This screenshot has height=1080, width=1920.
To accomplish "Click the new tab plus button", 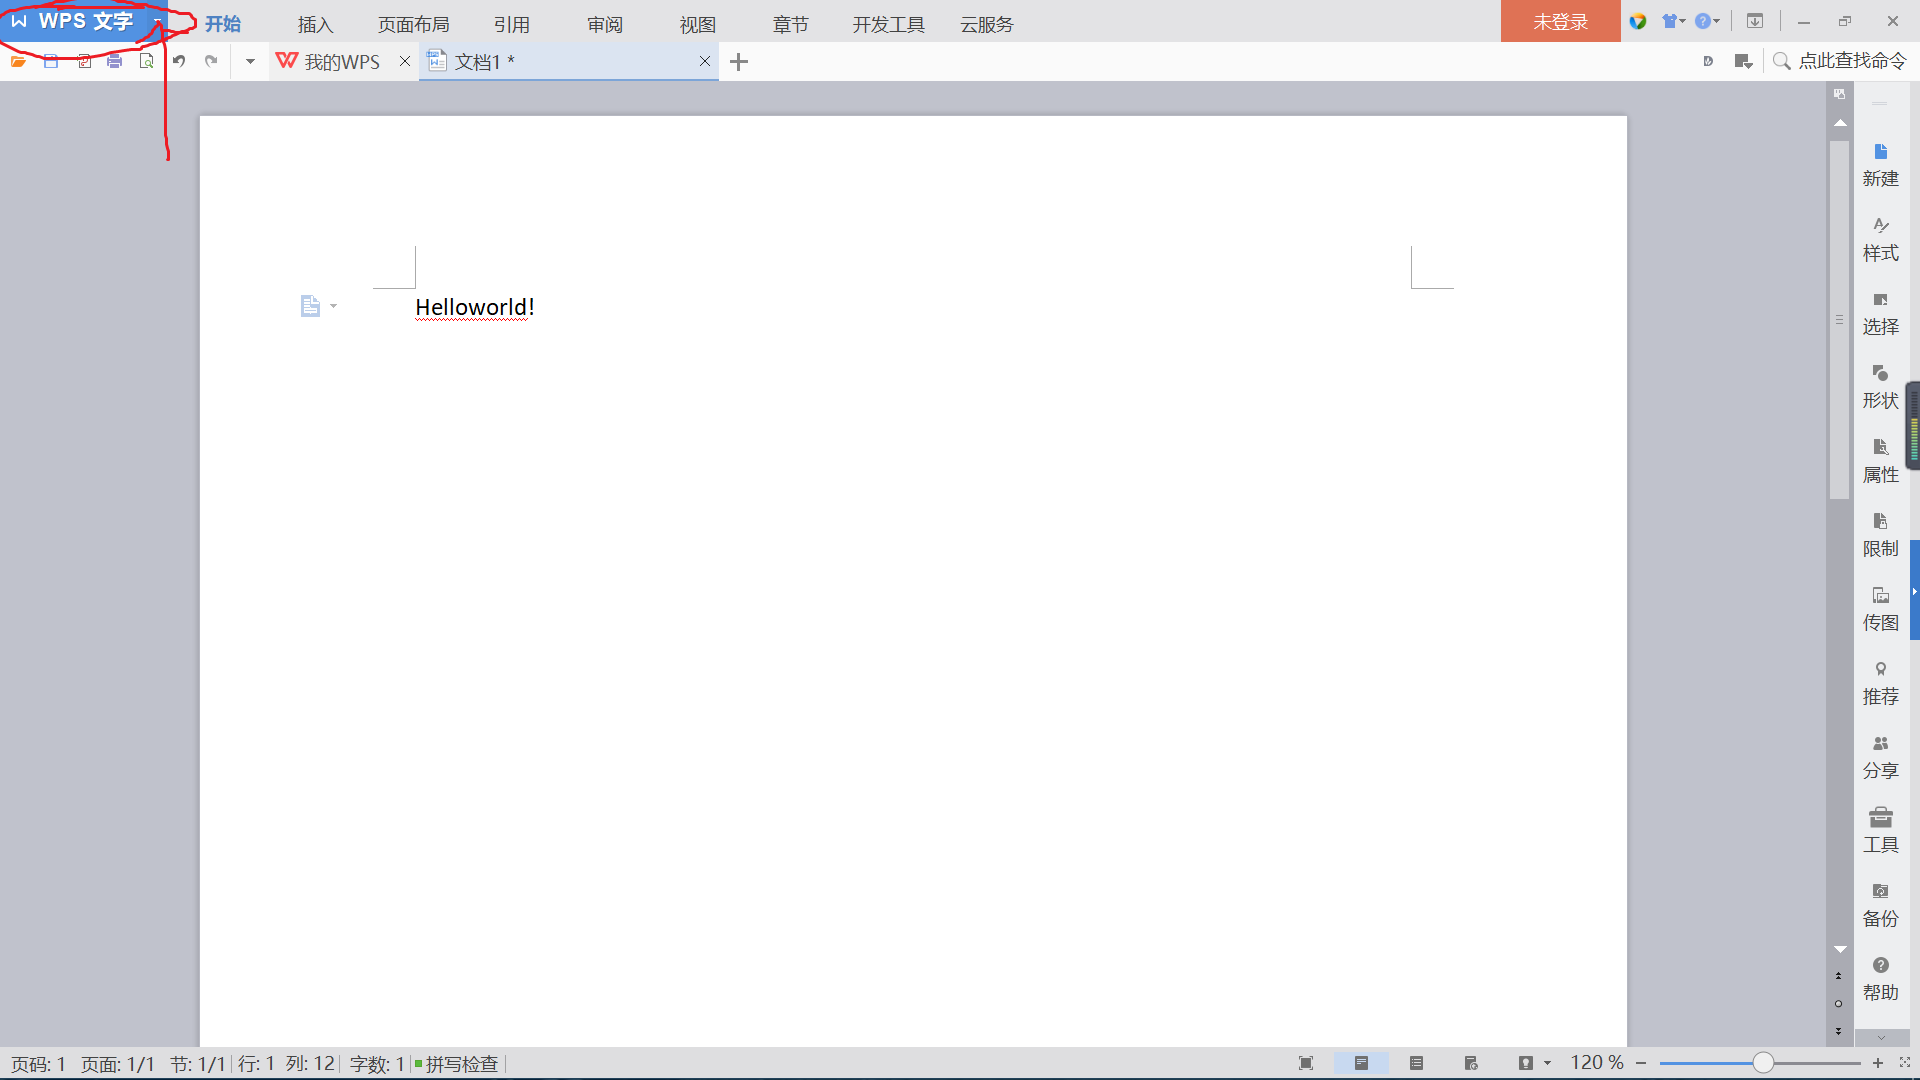I will pos(739,62).
